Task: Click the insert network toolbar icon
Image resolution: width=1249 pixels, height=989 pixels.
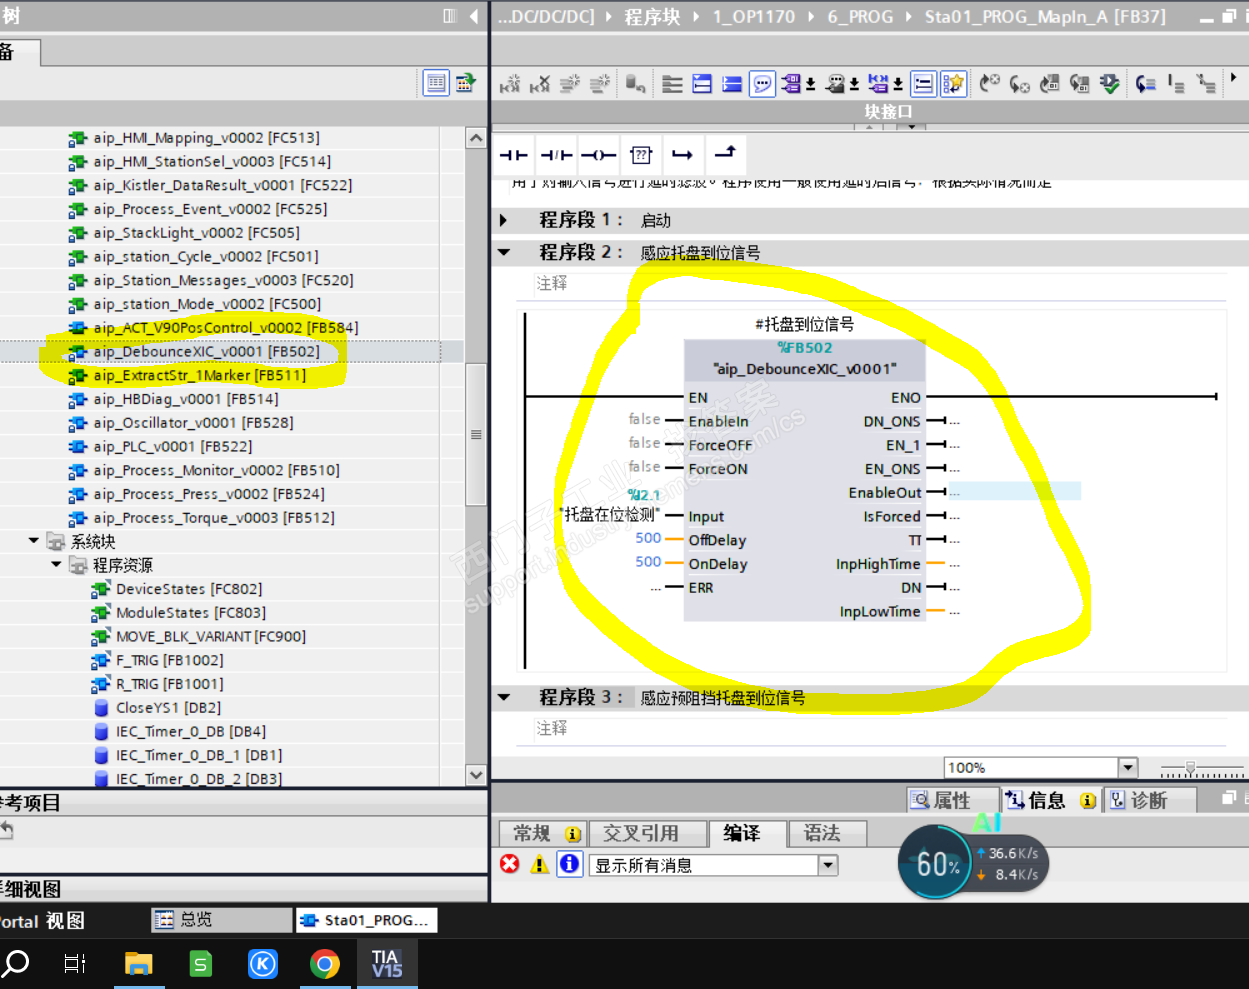Action: [x=510, y=84]
